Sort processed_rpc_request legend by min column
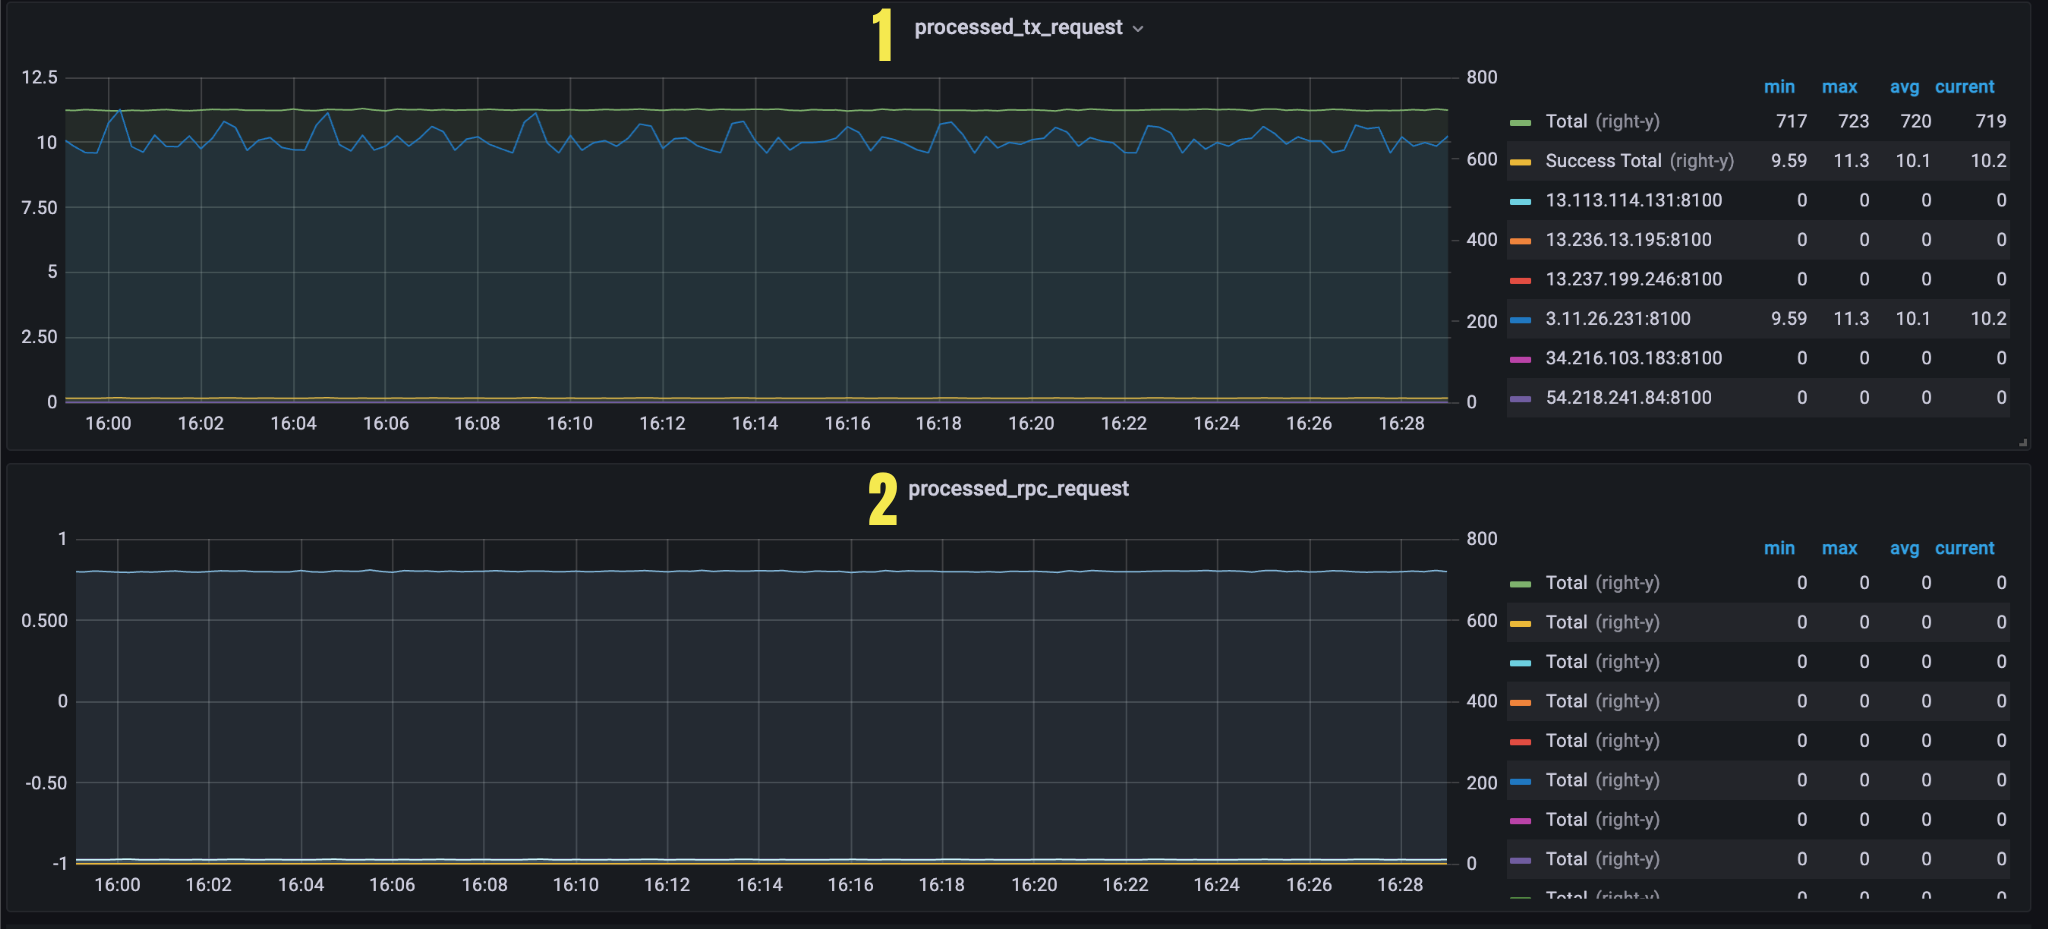Image resolution: width=2048 pixels, height=929 pixels. coord(1779,548)
